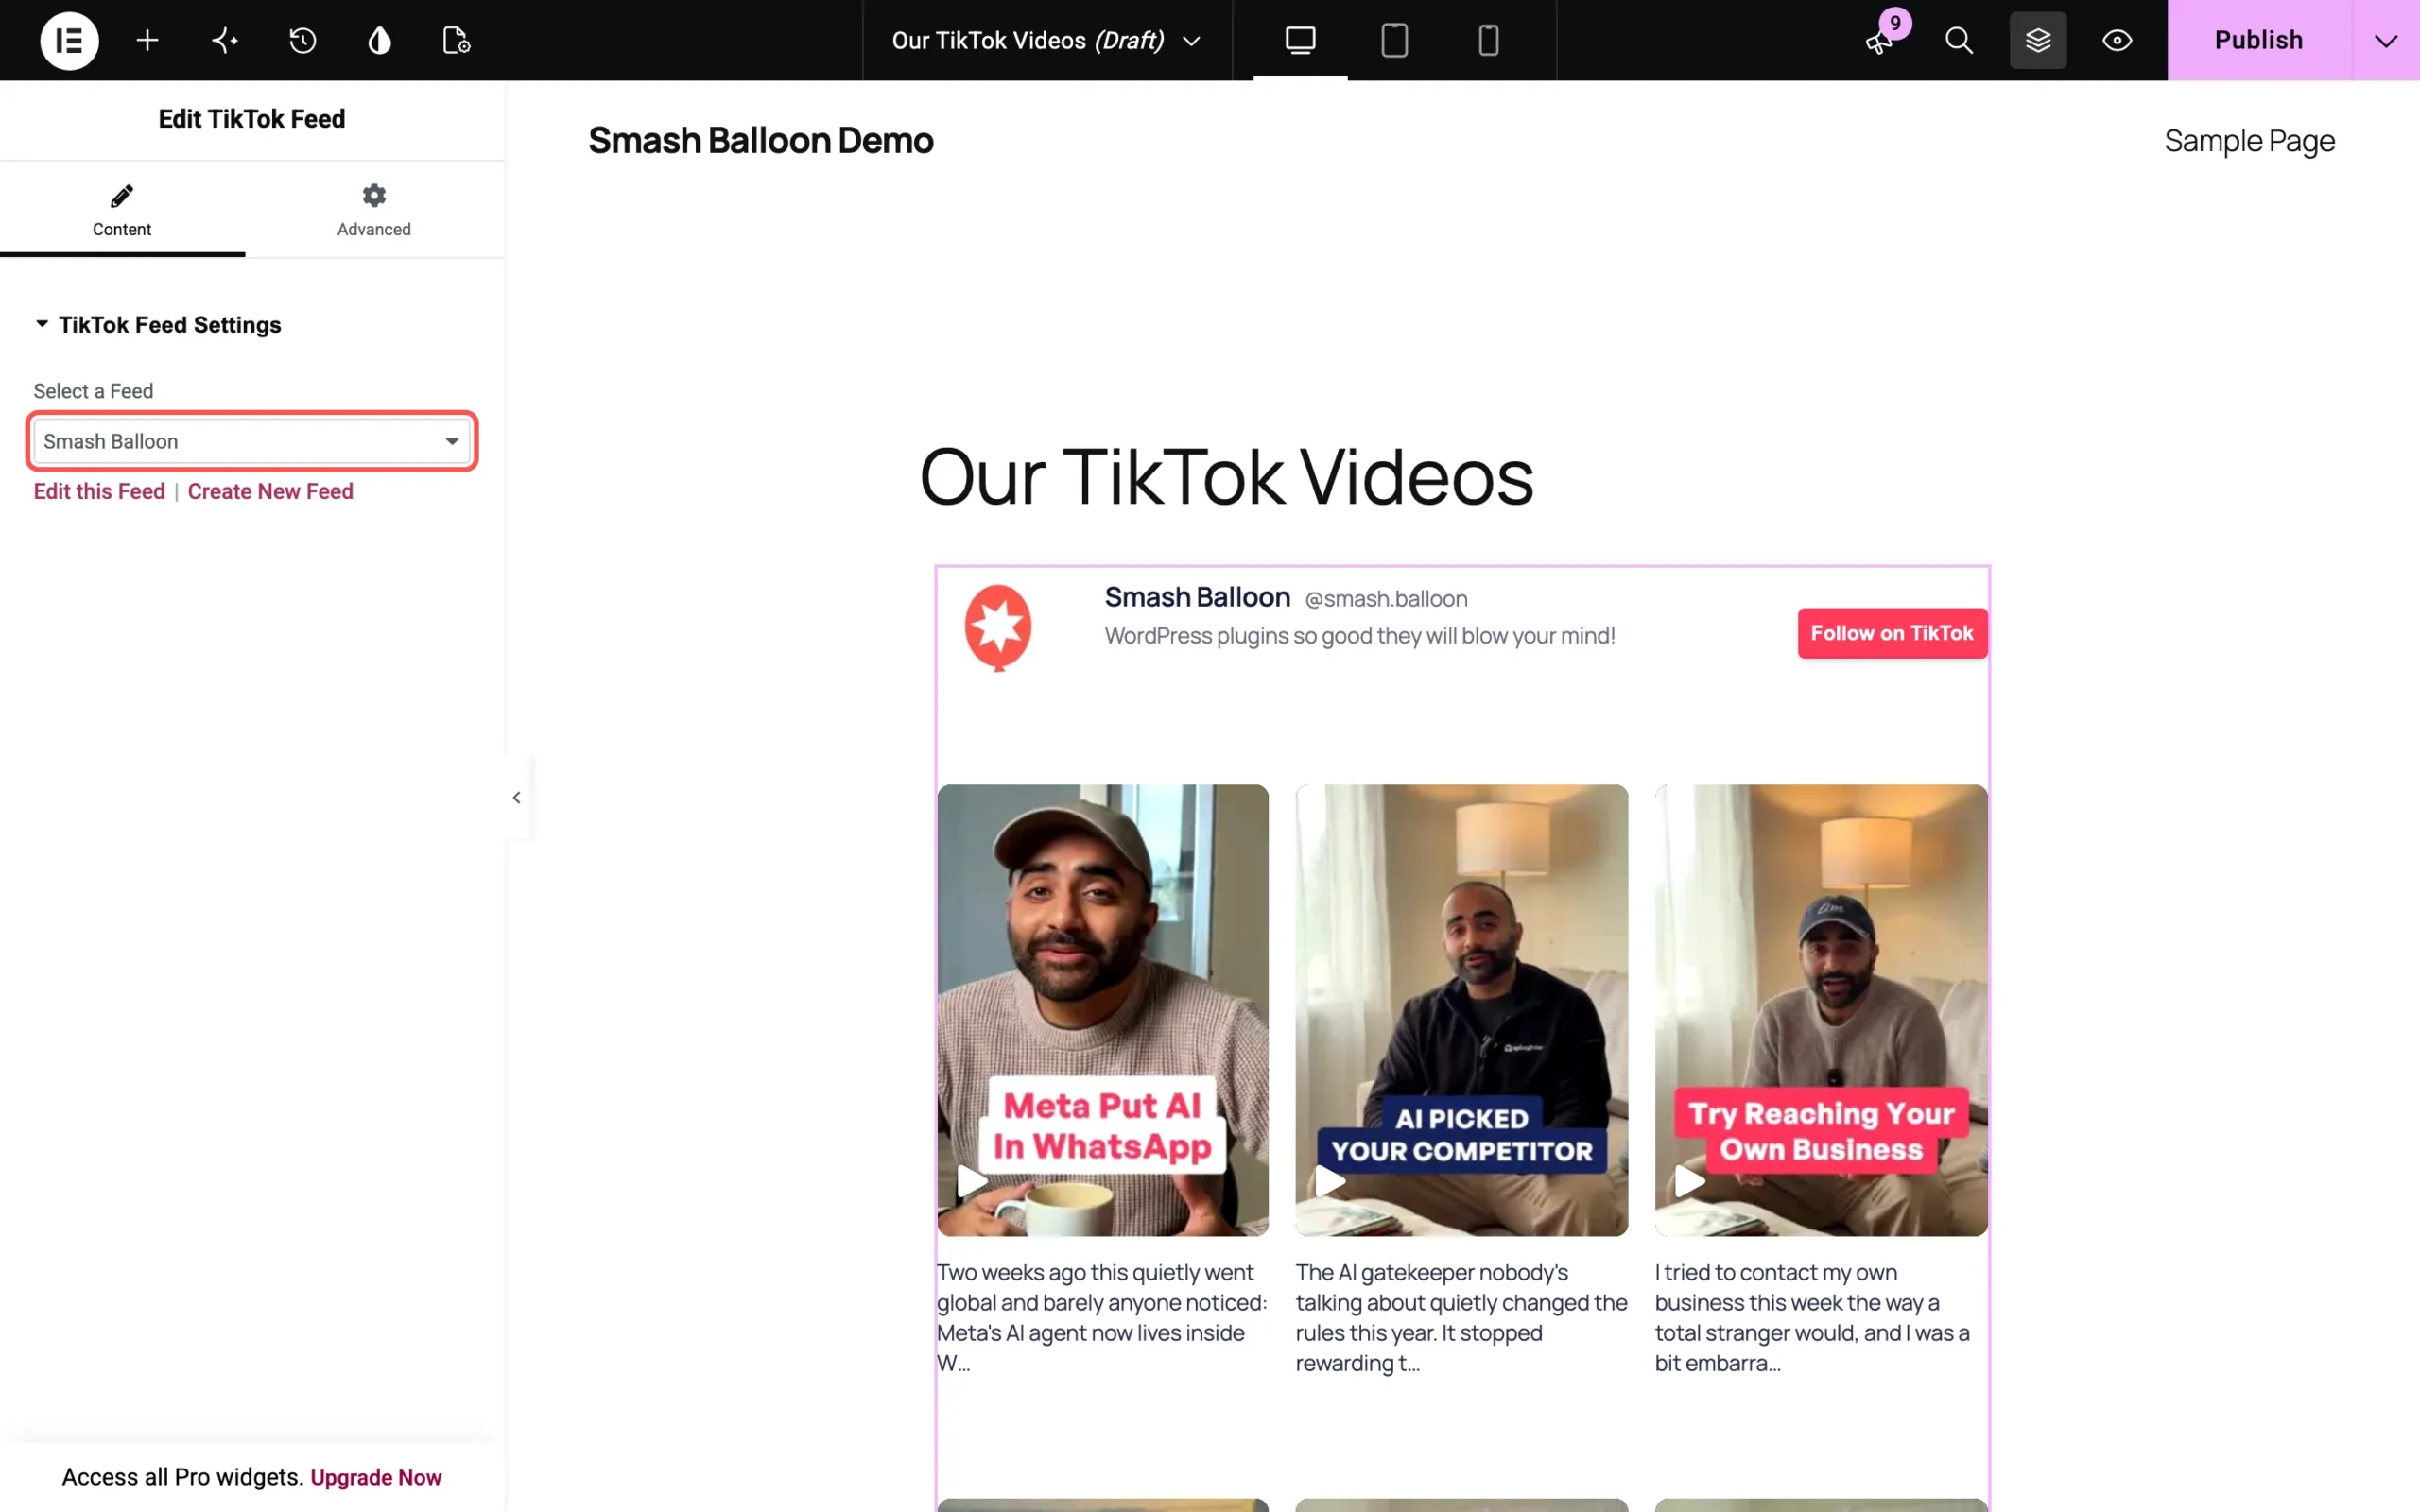Collapse the editor side panel arrow
Image resolution: width=2420 pixels, height=1512 pixels.
point(517,797)
